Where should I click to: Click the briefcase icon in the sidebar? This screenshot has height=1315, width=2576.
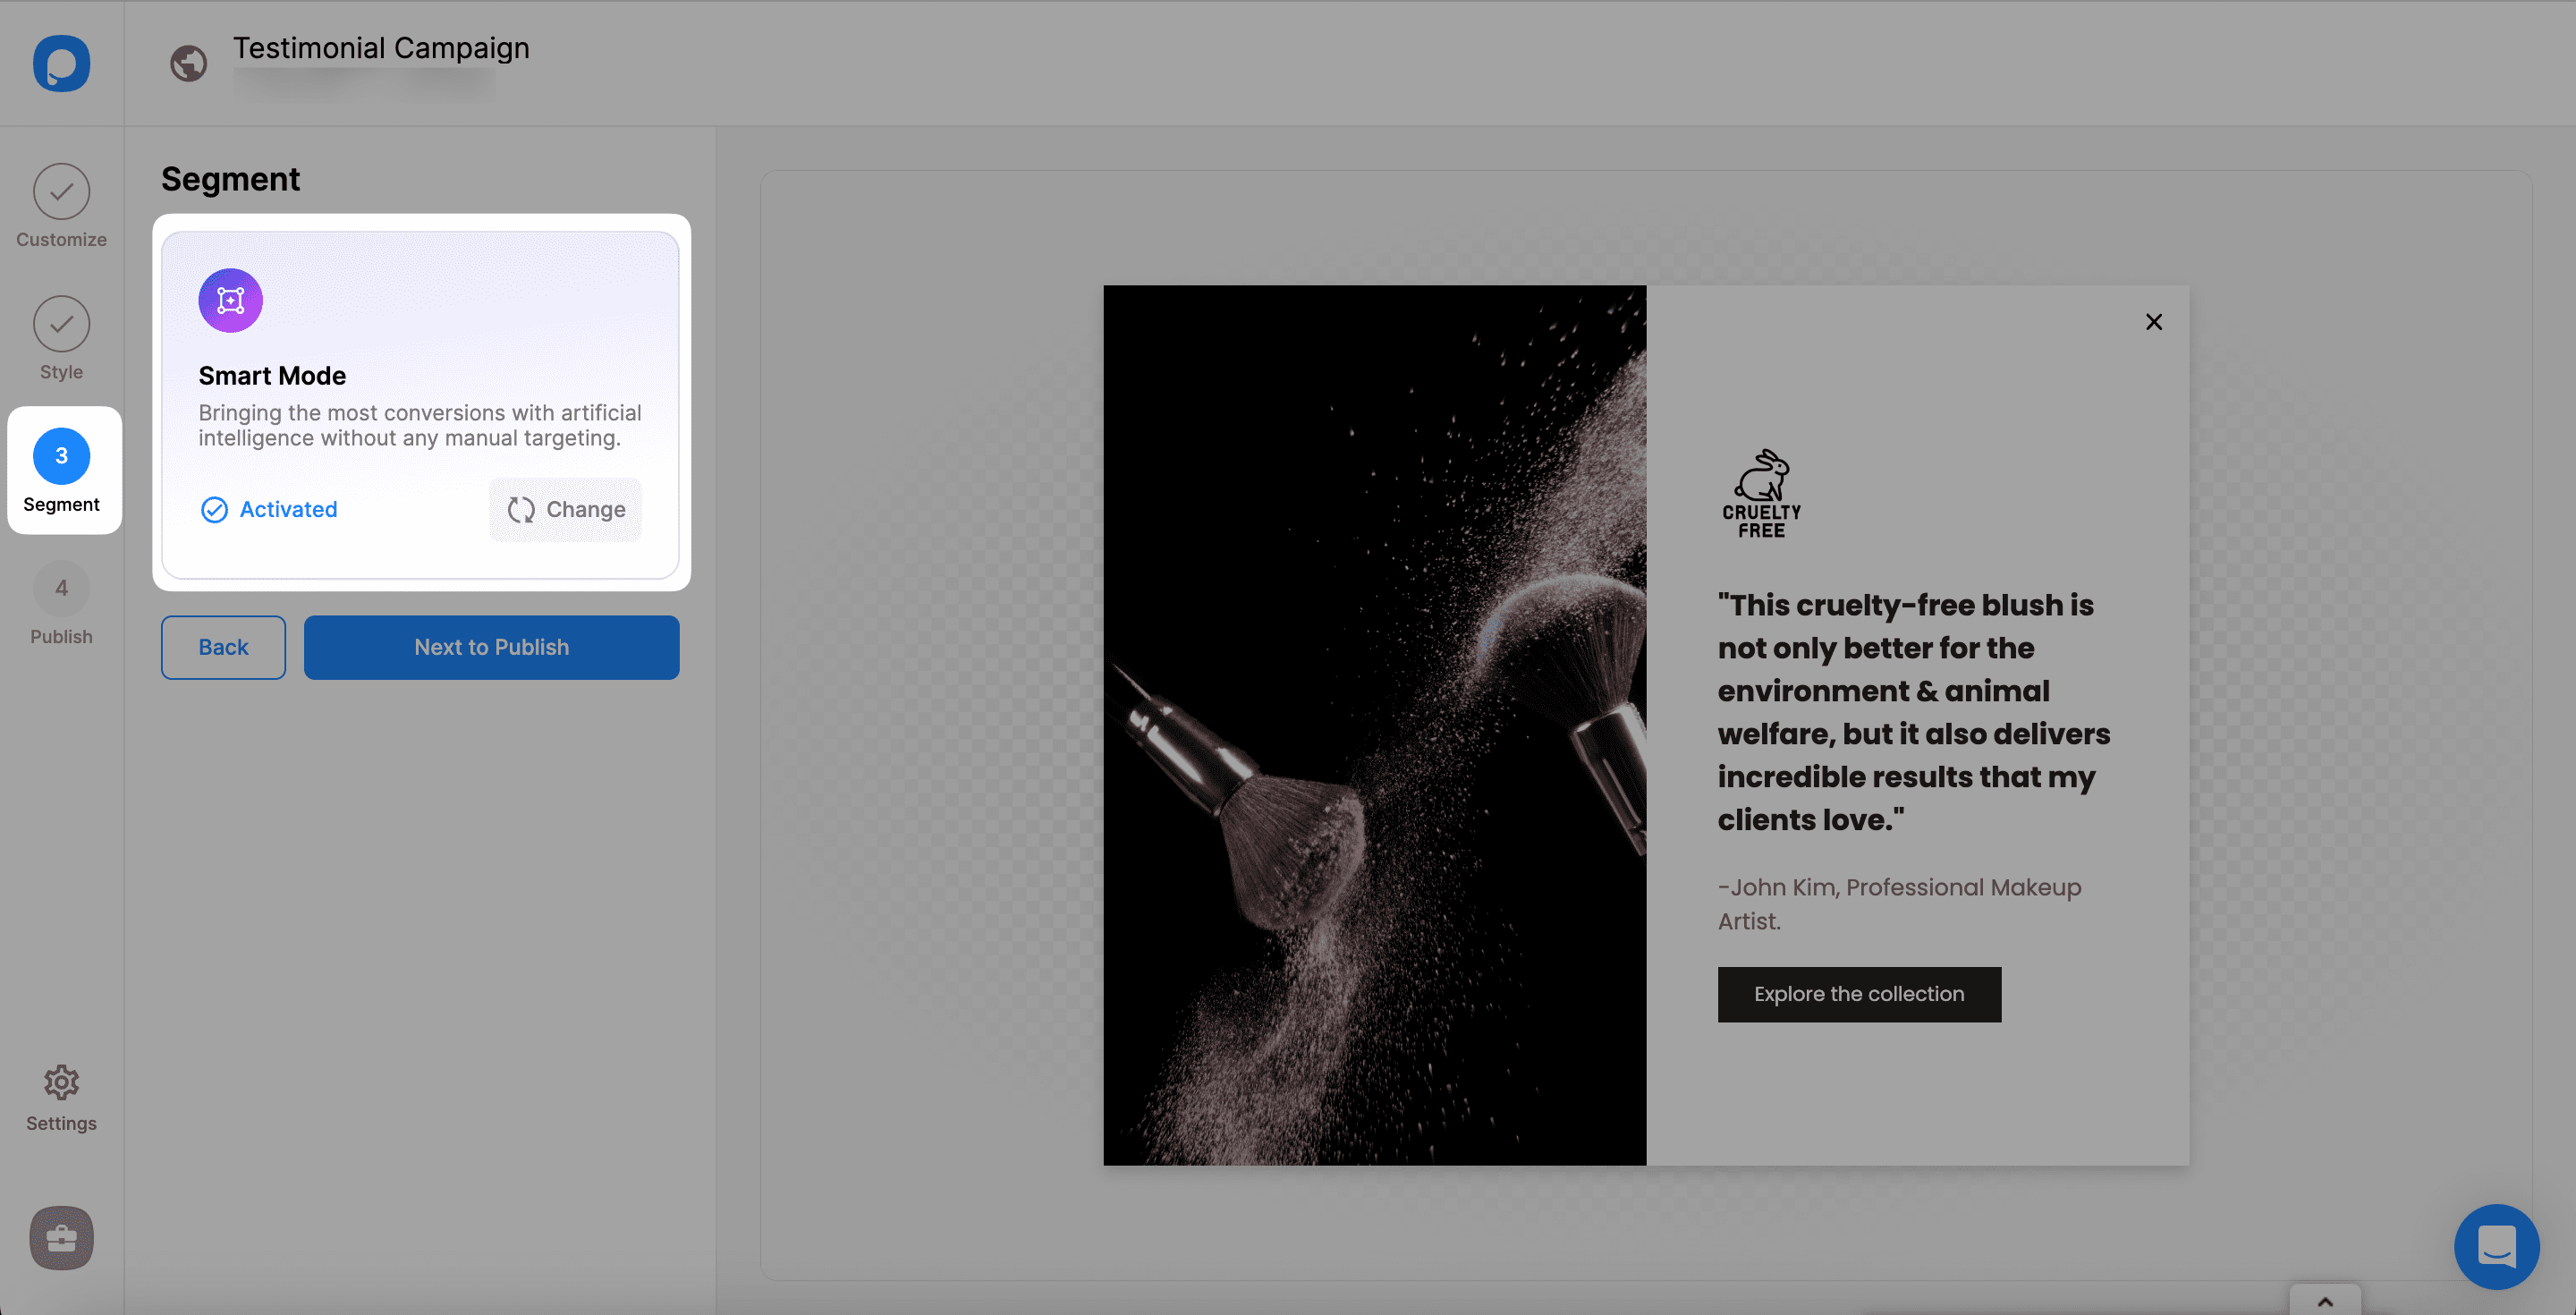pyautogui.click(x=61, y=1238)
